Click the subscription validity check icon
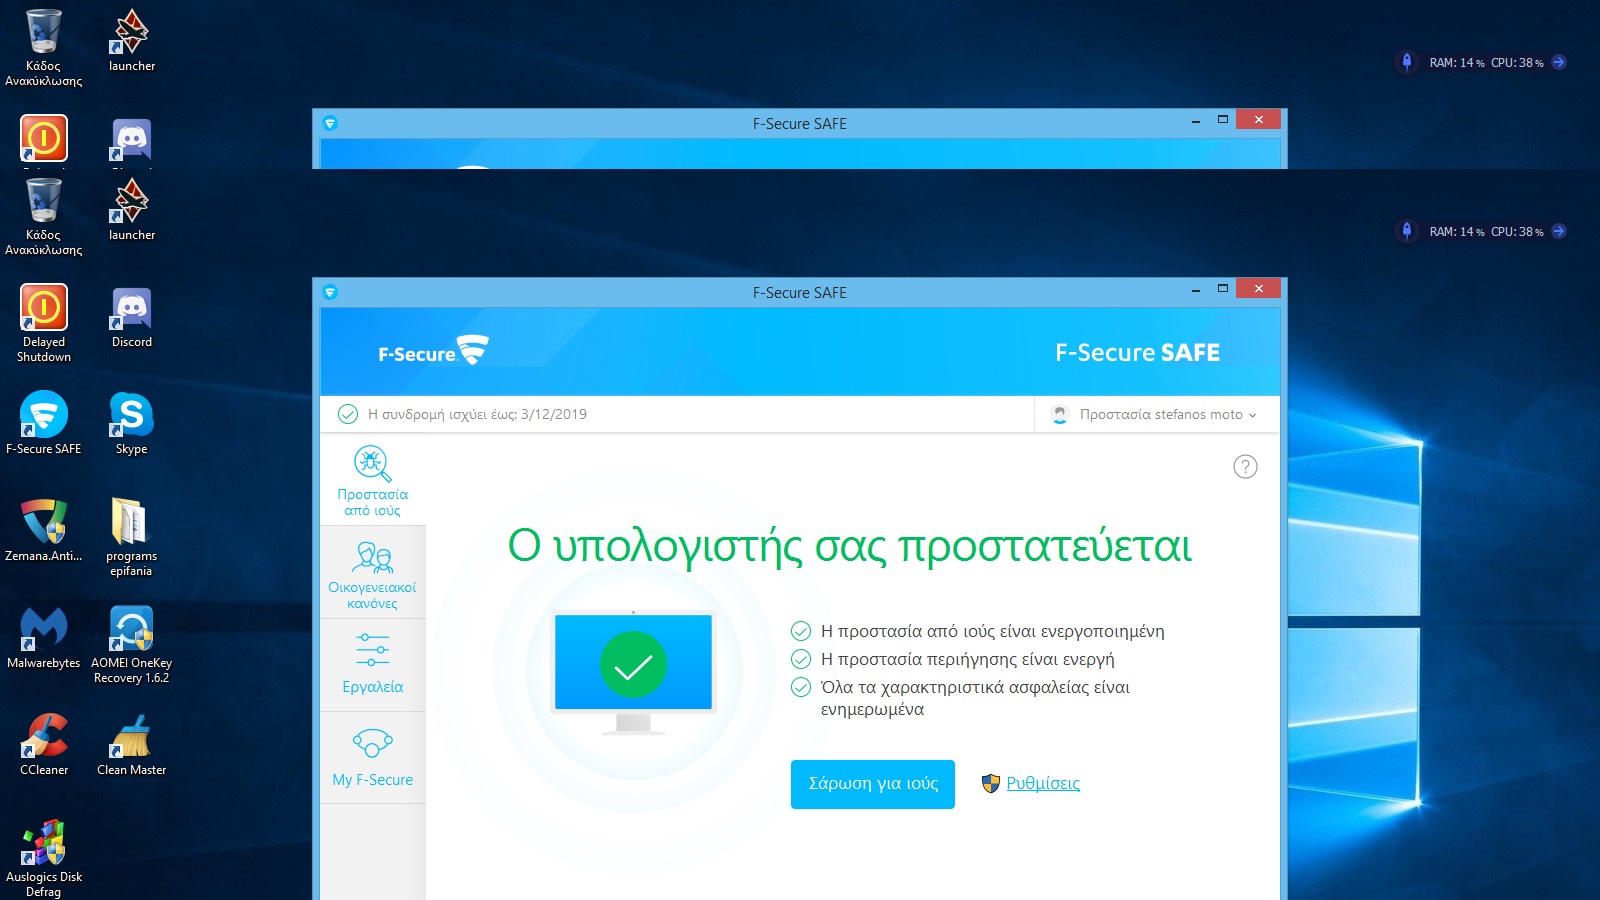 tap(348, 414)
